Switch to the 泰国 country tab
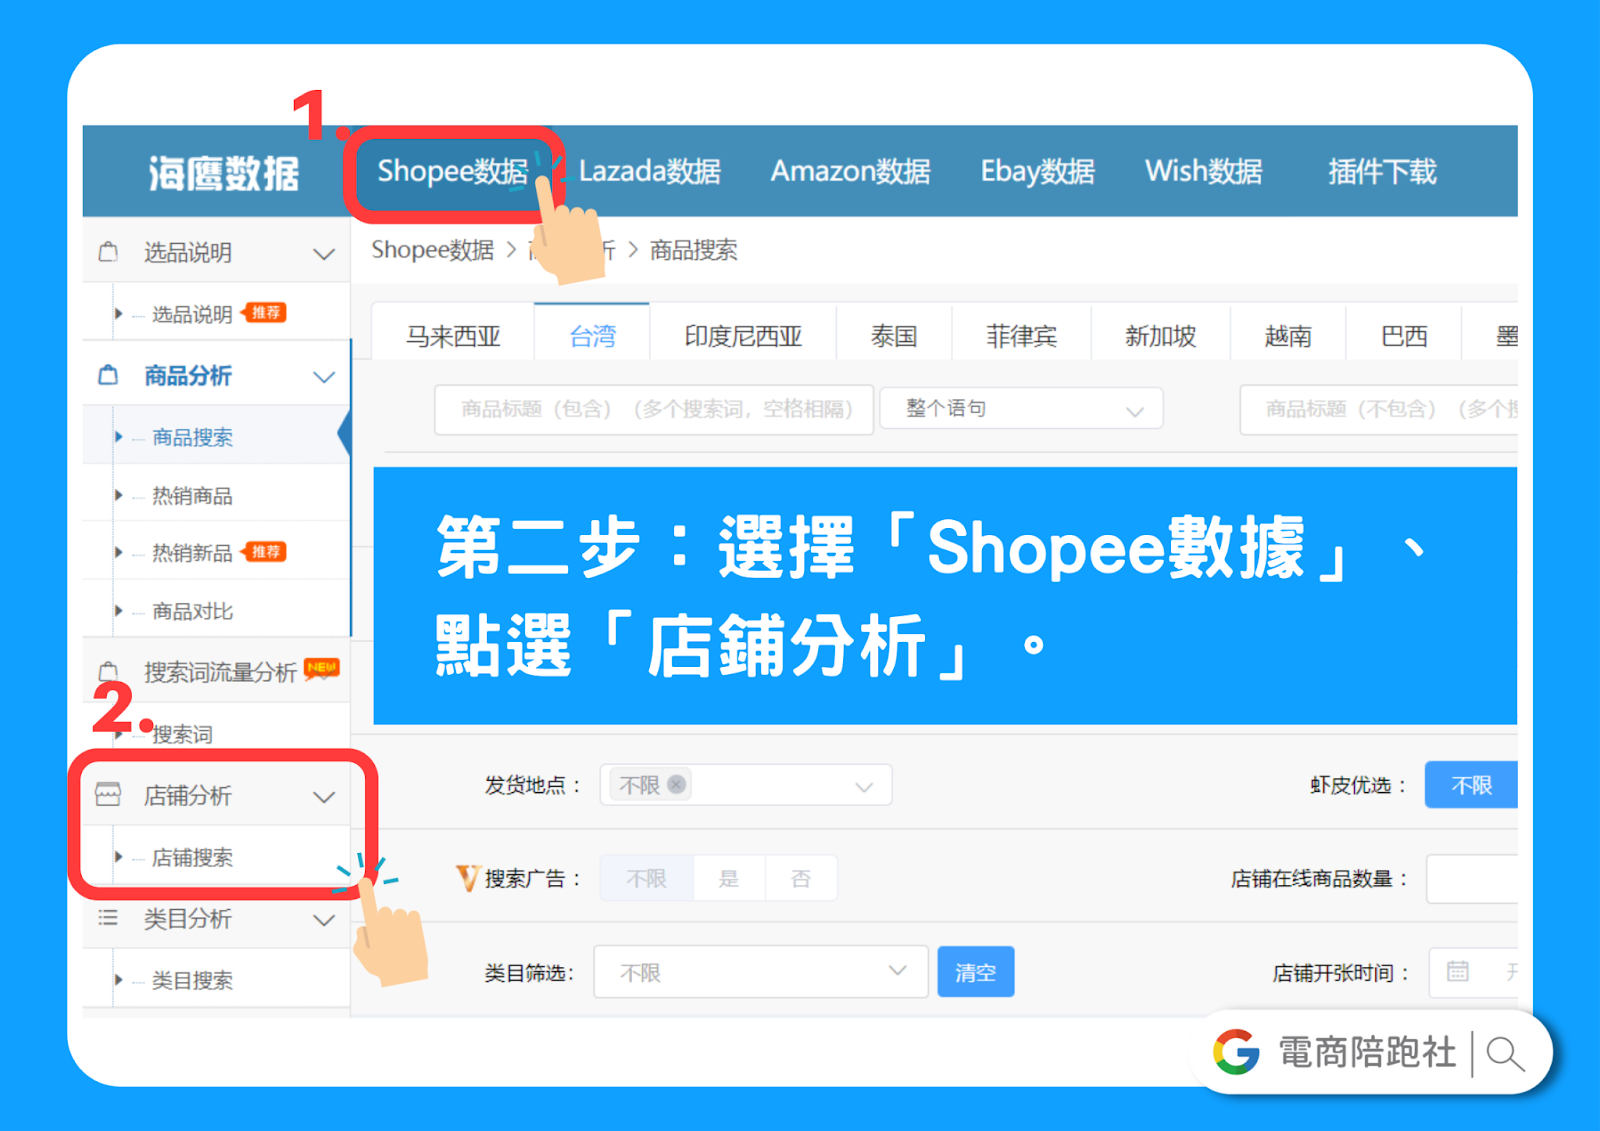The image size is (1600, 1131). (894, 335)
